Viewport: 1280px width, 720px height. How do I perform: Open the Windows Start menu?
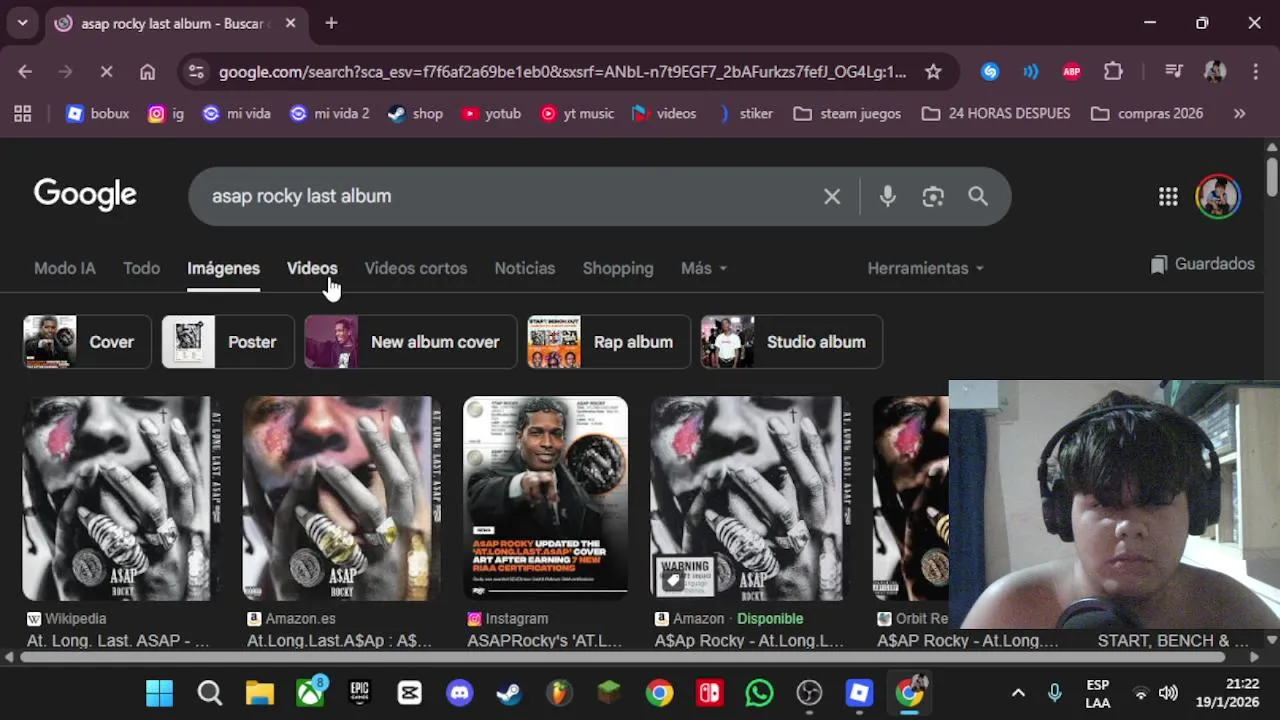159,693
